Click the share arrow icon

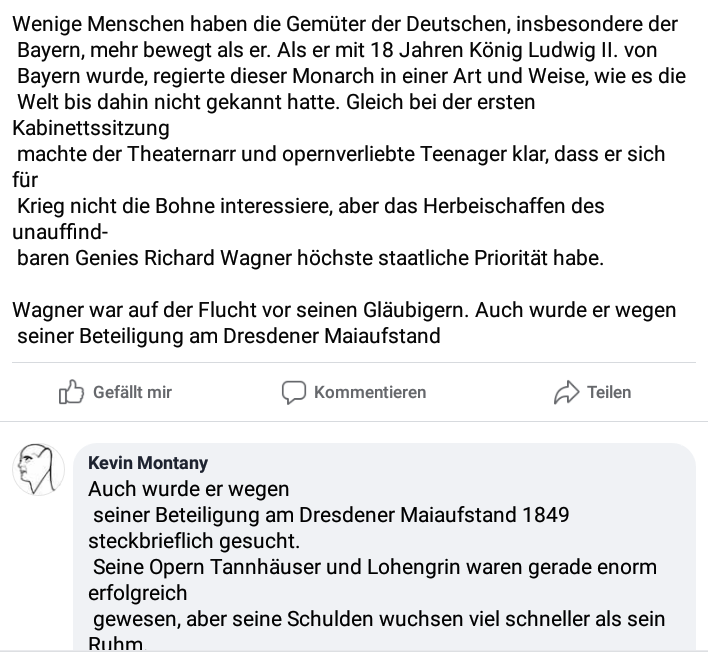point(566,392)
